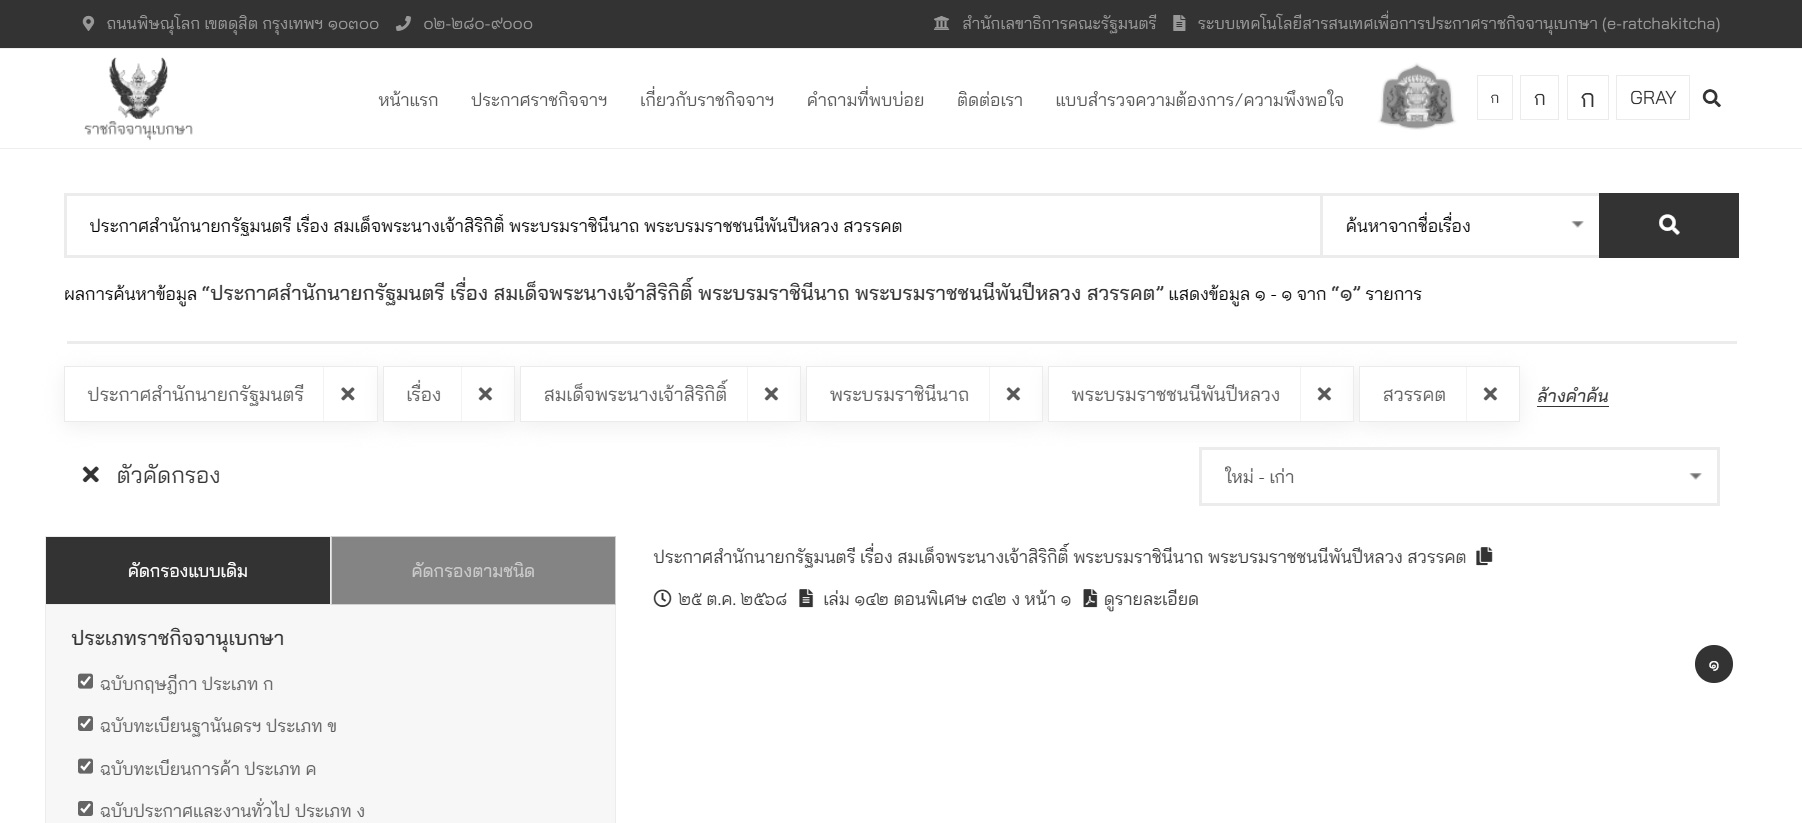Click the e-ratchakitcha system link

point(1458,23)
